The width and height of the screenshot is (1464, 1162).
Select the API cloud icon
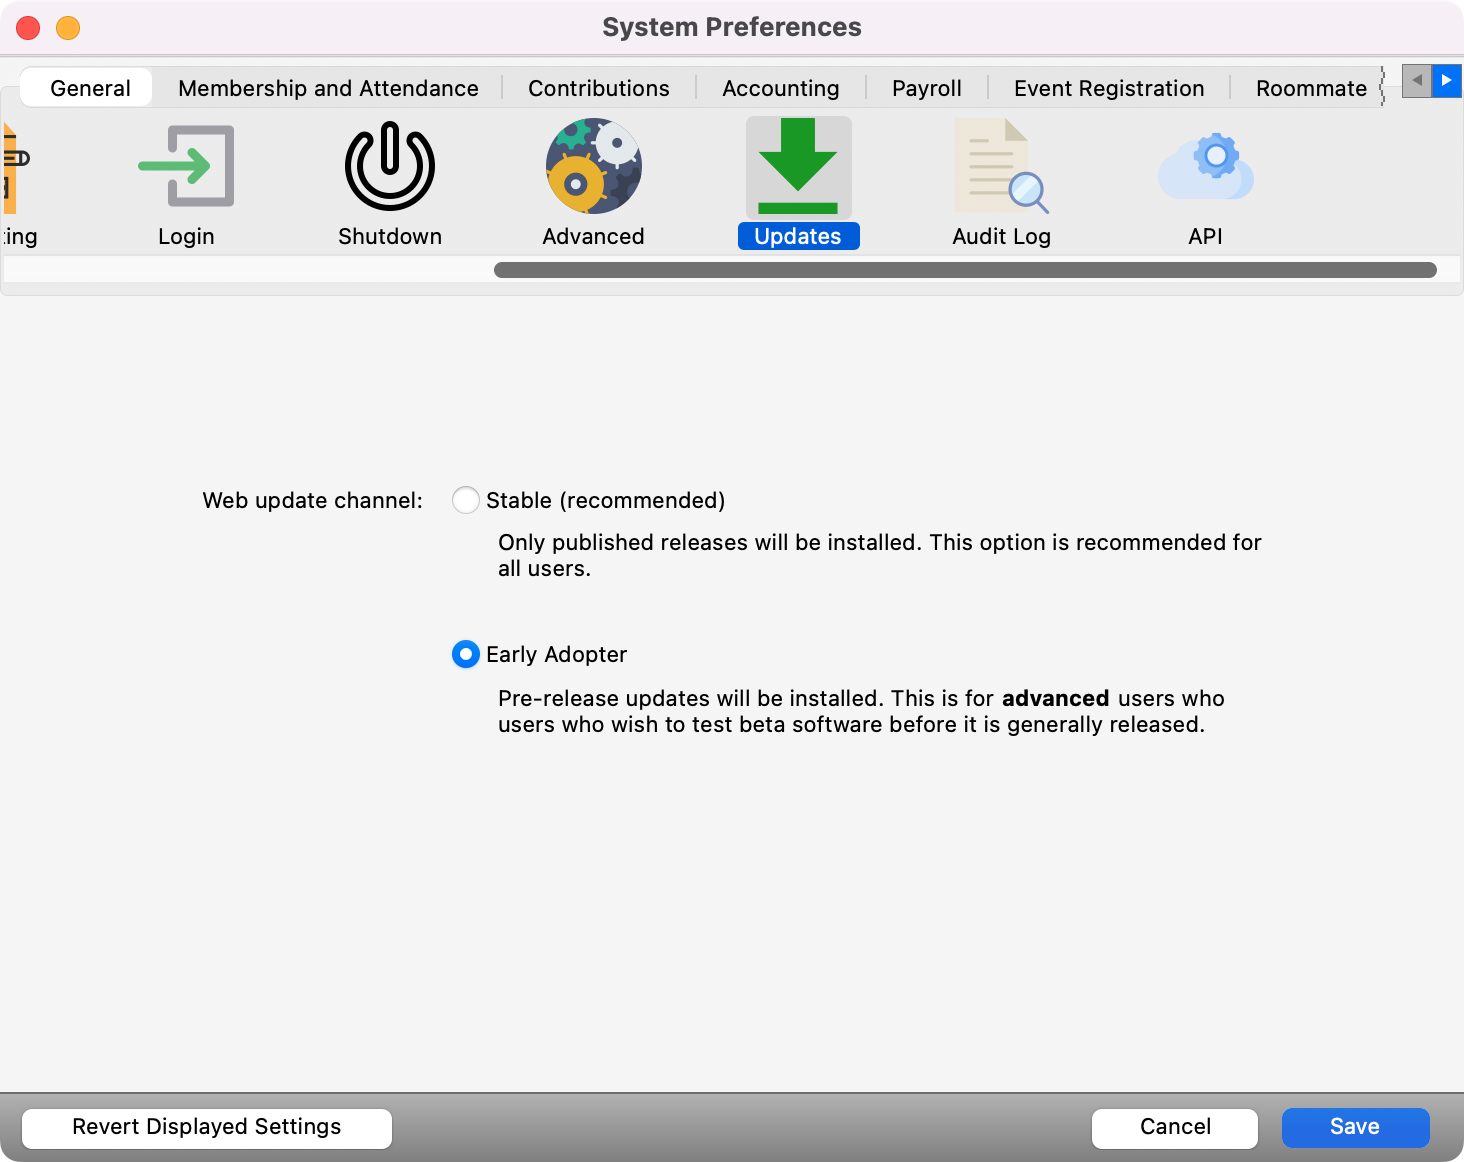click(x=1205, y=167)
